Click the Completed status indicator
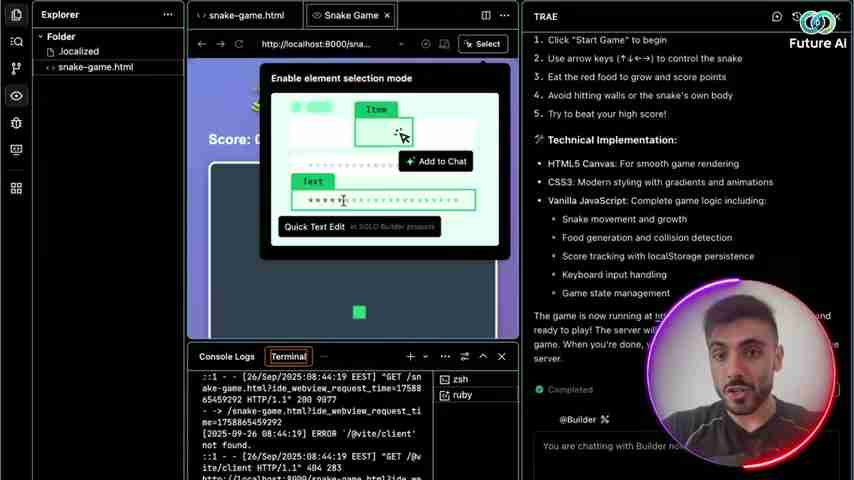 564,390
